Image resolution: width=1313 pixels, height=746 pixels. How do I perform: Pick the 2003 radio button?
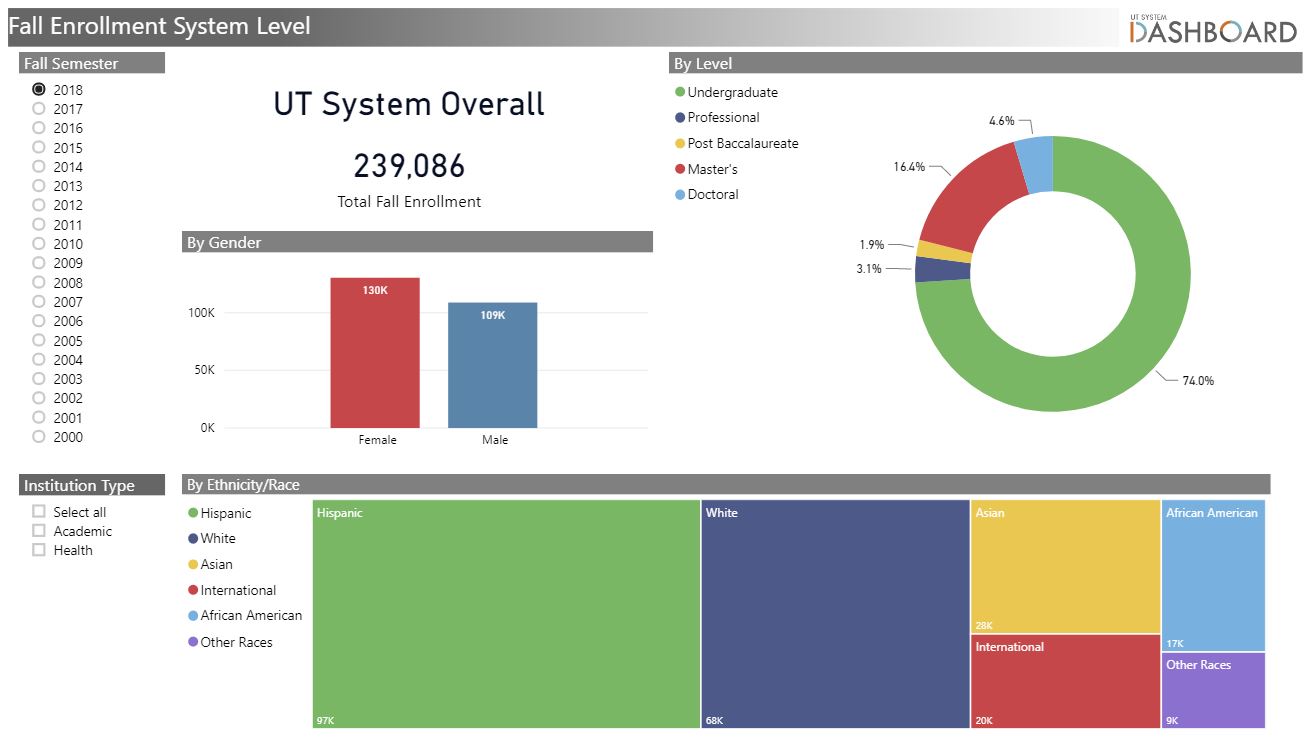39,378
